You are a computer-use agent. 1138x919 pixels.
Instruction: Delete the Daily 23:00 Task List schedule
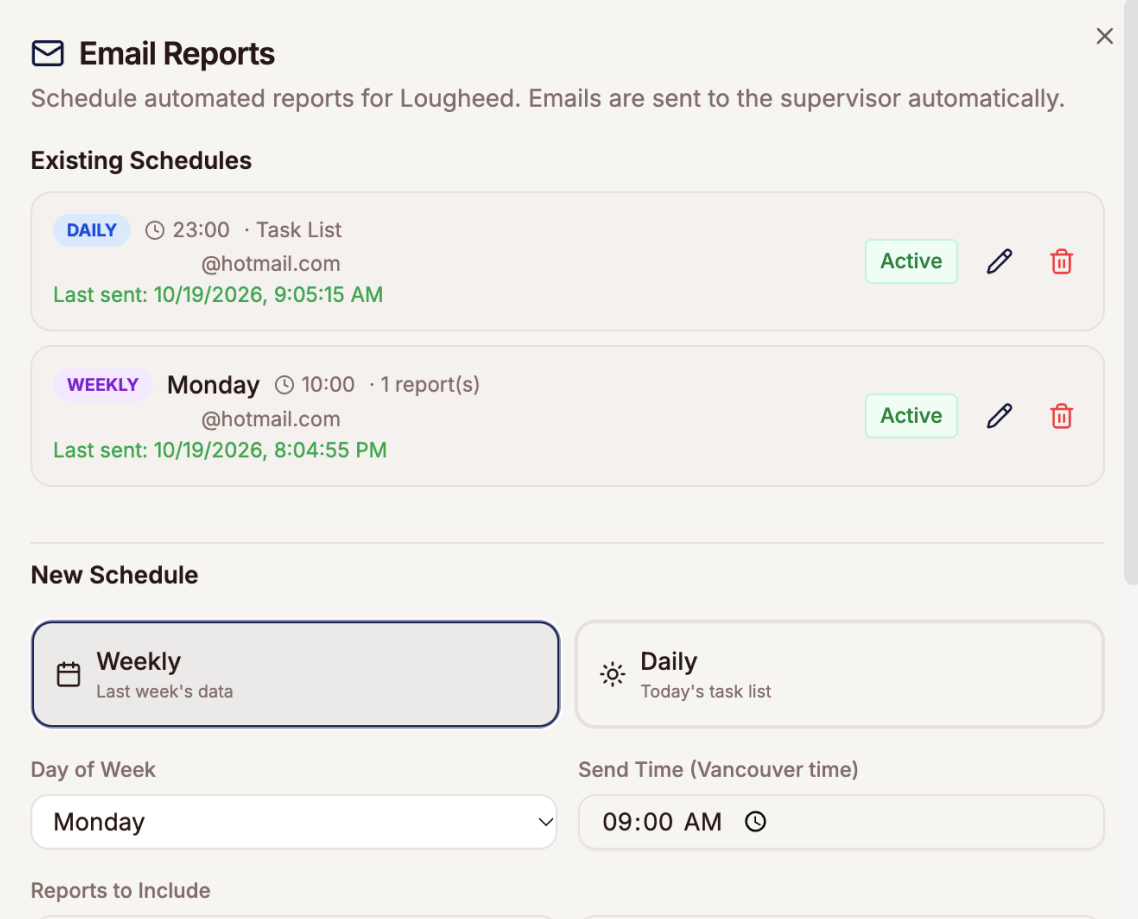tap(1061, 261)
